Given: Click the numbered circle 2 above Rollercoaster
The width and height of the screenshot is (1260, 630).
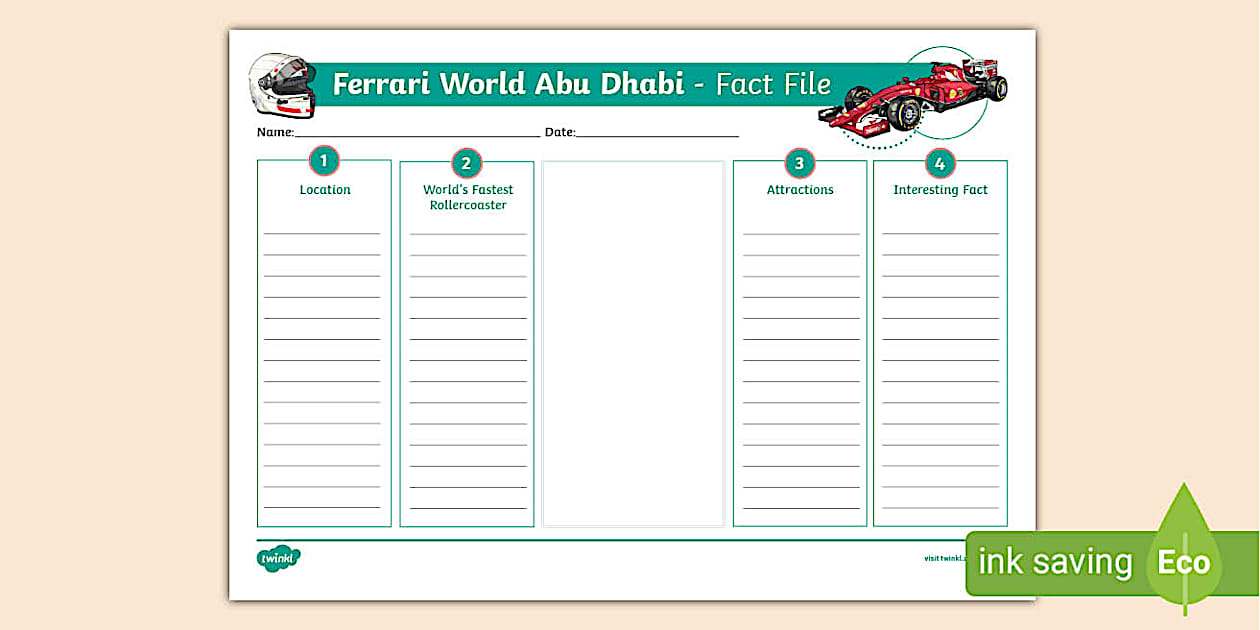Looking at the screenshot, I should [467, 161].
